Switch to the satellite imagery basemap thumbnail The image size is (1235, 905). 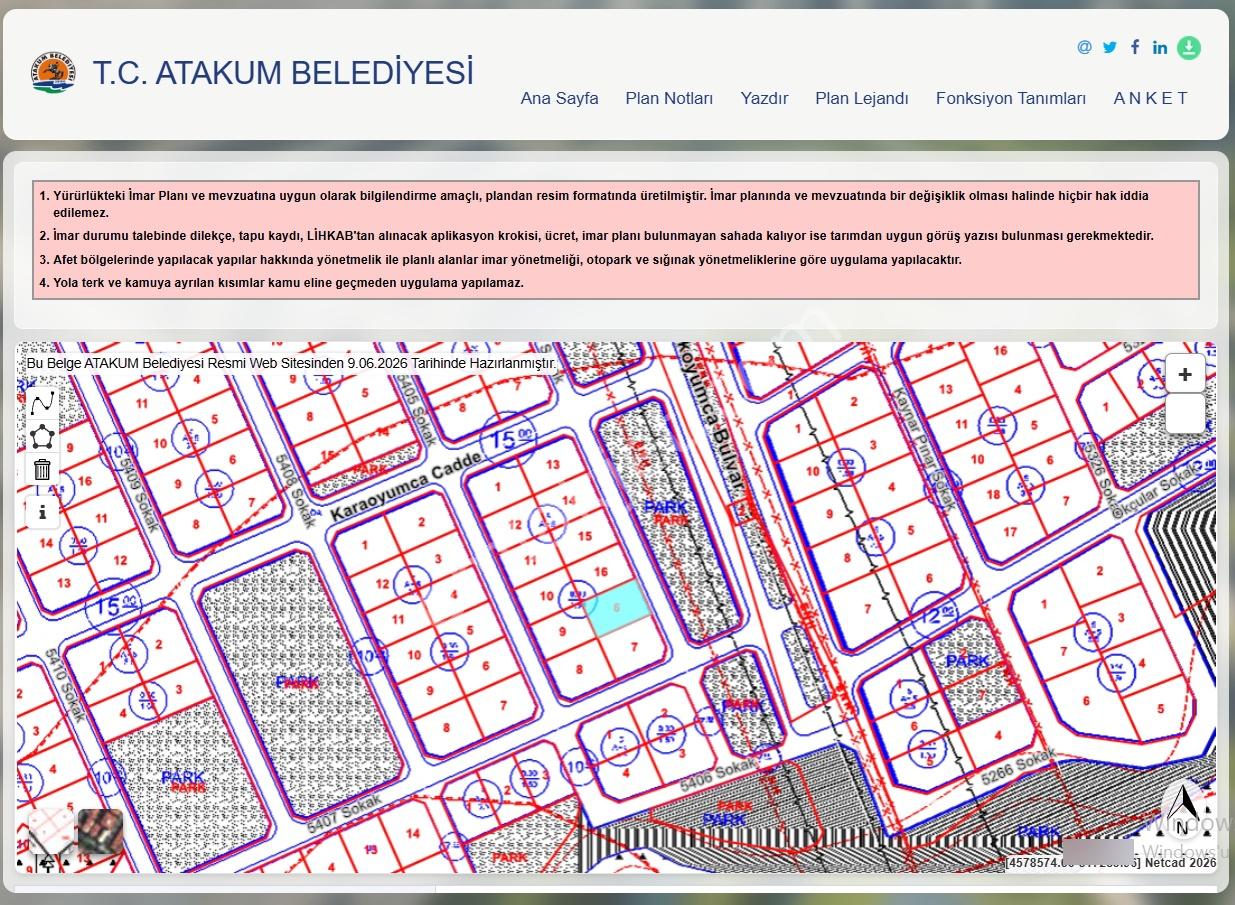point(100,833)
